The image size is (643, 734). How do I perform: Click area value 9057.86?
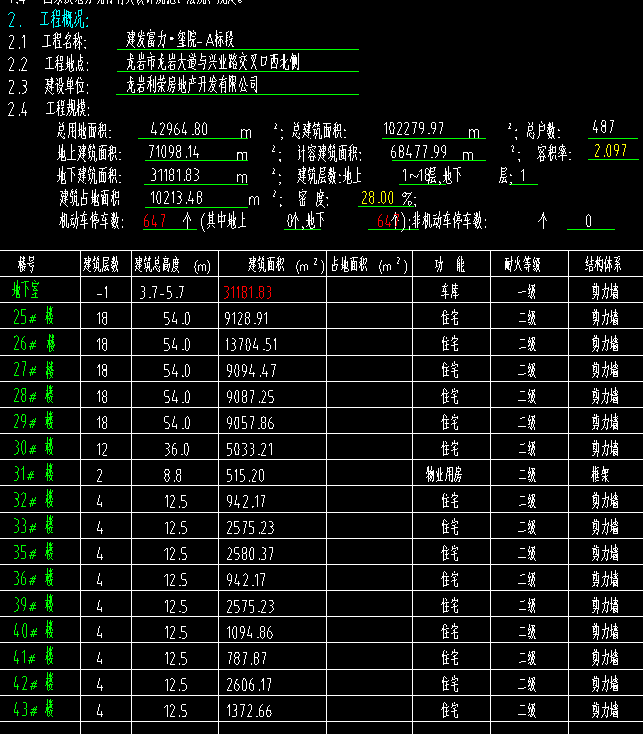click(x=250, y=424)
